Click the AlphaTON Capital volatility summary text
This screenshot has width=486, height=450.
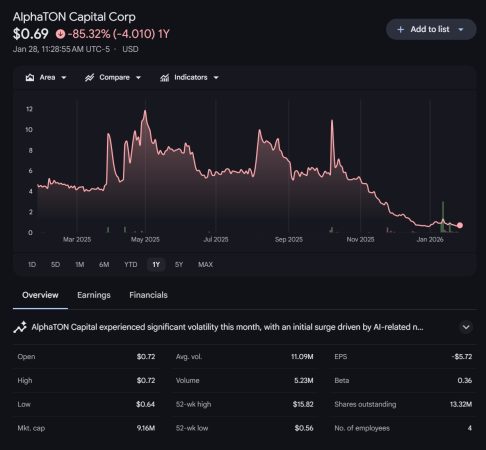click(227, 327)
